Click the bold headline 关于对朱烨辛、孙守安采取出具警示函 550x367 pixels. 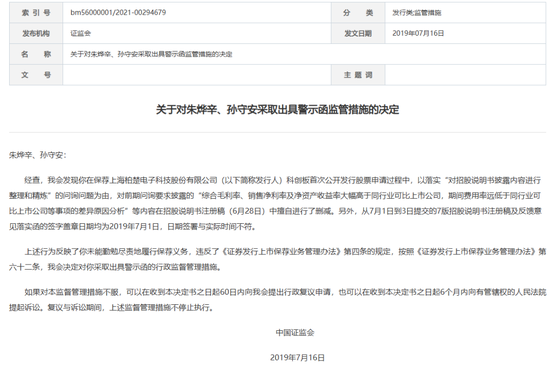(x=277, y=110)
